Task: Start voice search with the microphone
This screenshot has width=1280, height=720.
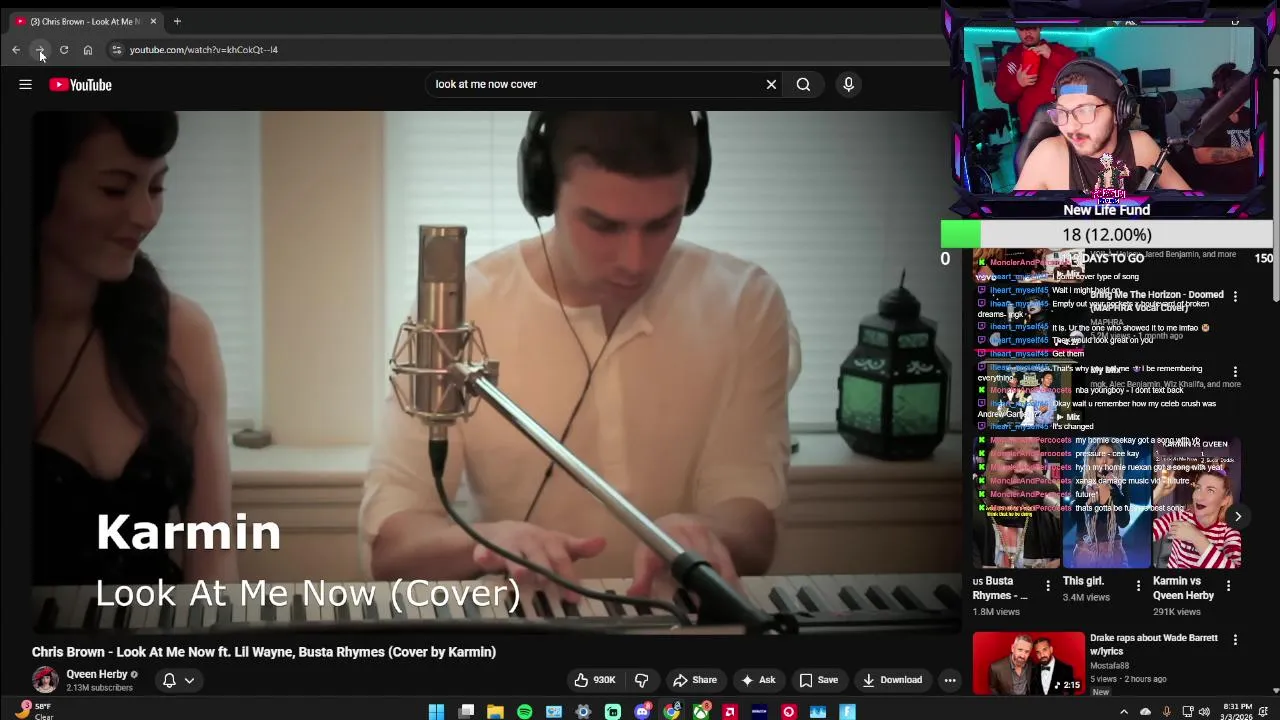Action: coord(848,84)
